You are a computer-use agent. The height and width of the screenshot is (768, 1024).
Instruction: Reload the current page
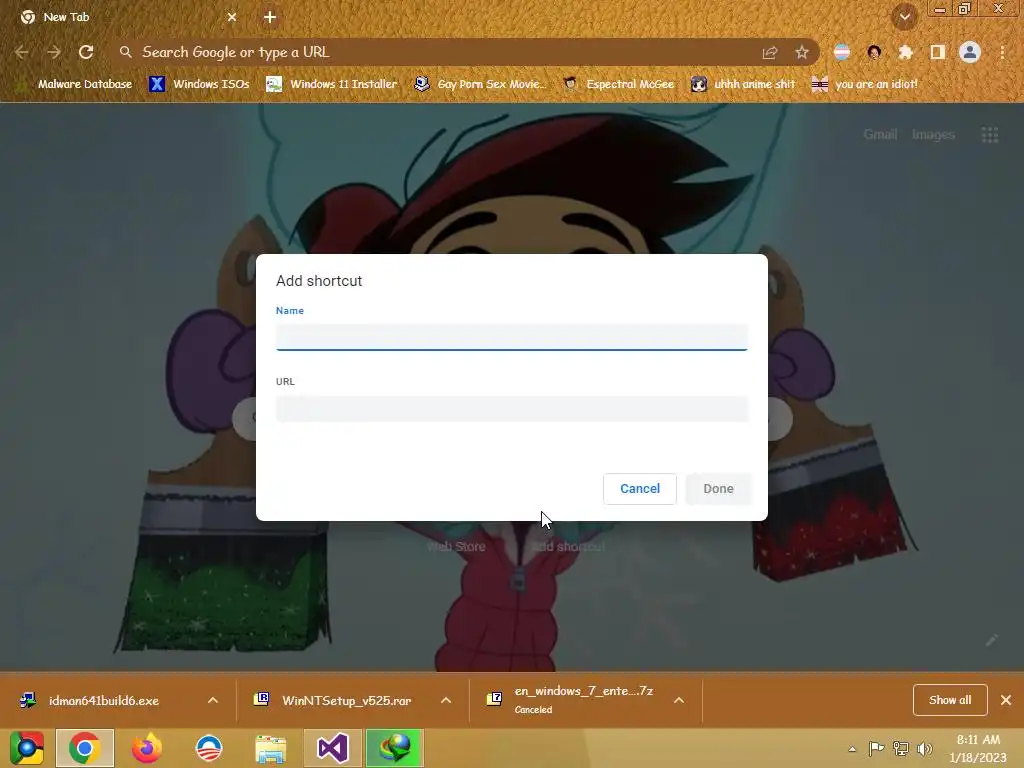[x=86, y=52]
